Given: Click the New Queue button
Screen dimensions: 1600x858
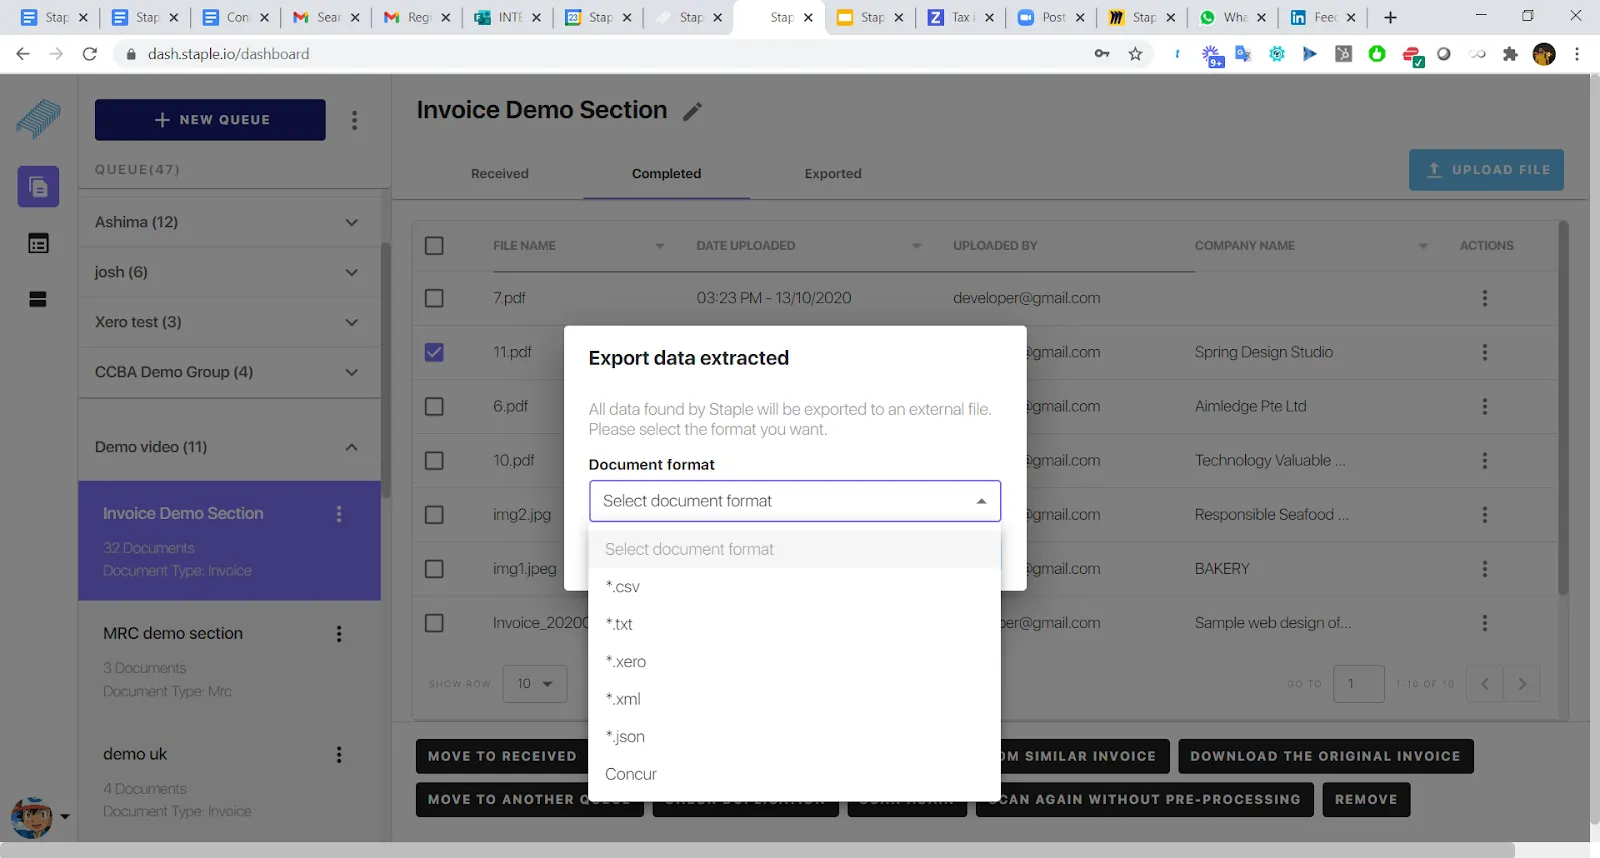Looking at the screenshot, I should click(210, 120).
